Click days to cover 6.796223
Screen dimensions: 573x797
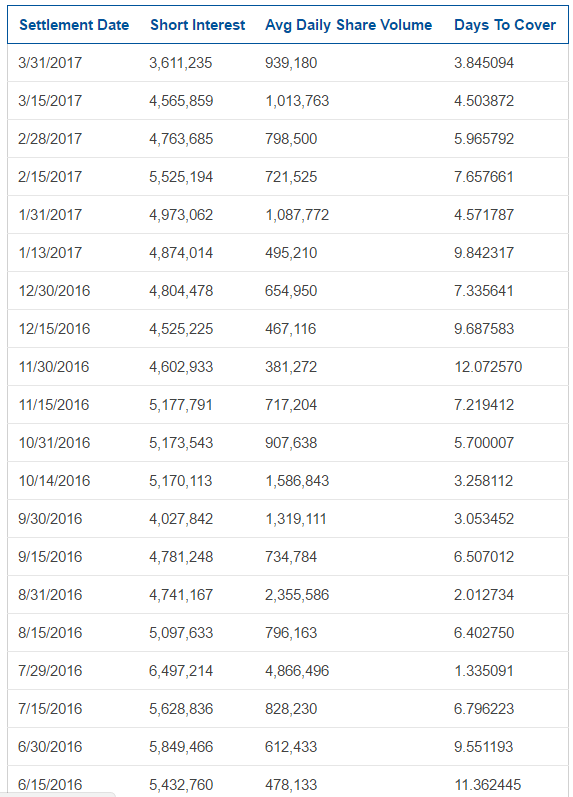click(484, 709)
